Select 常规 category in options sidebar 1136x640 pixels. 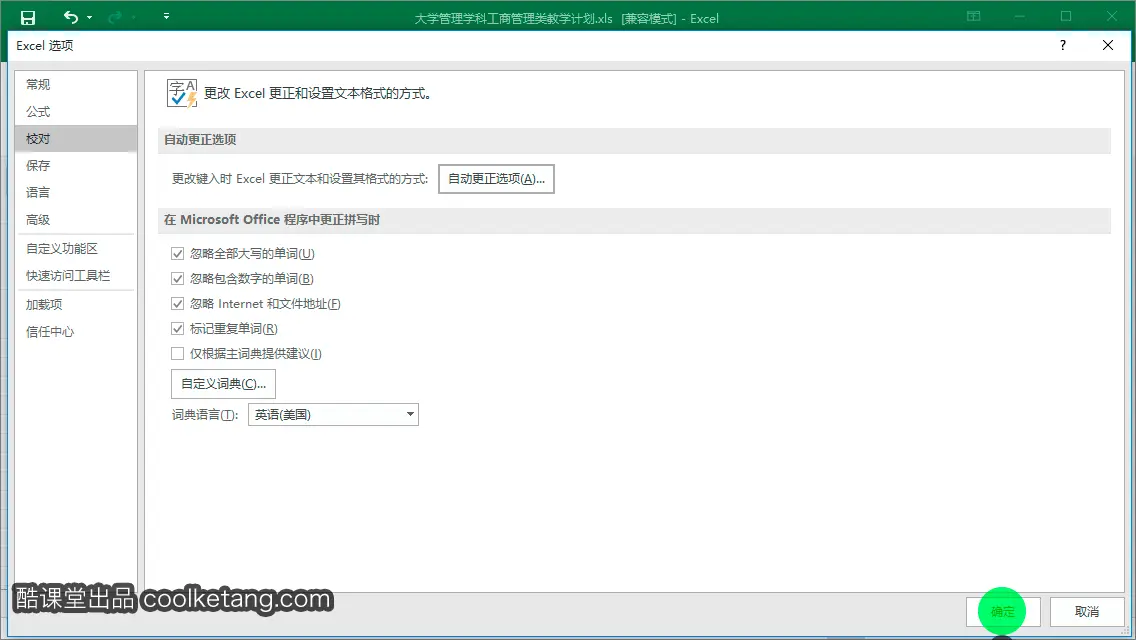coord(75,85)
